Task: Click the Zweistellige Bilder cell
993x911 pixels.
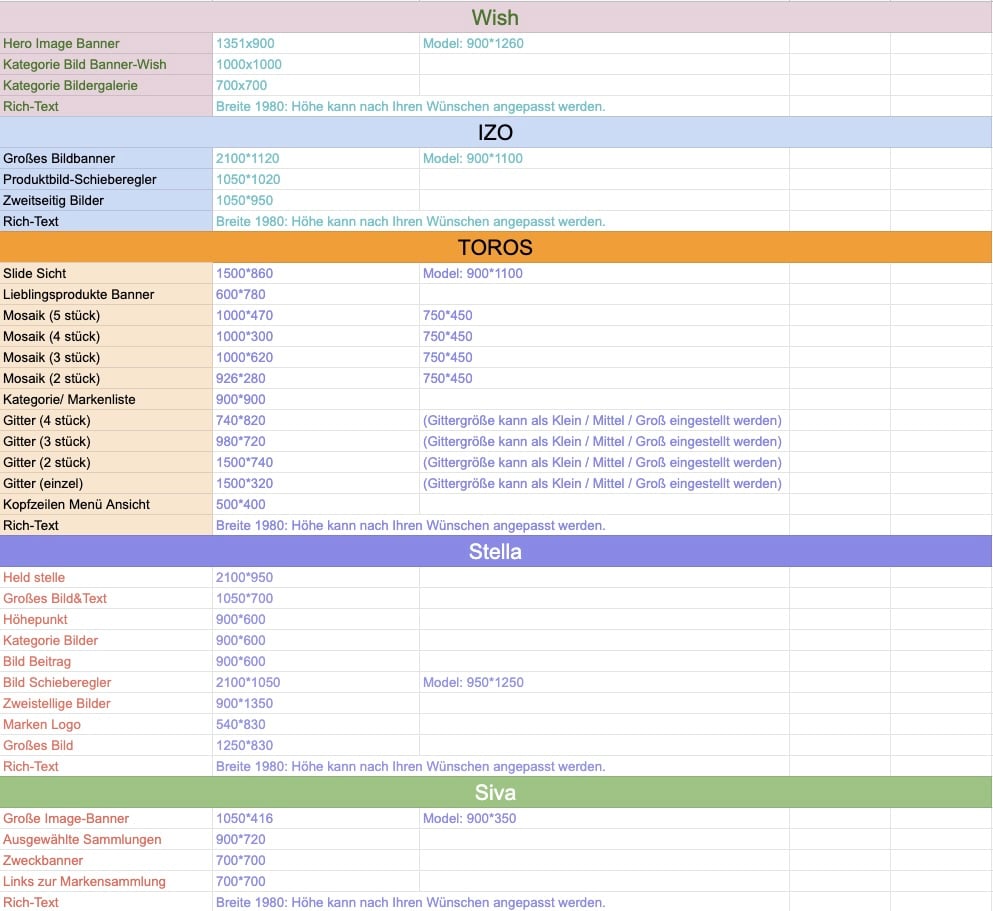Action: 106,703
